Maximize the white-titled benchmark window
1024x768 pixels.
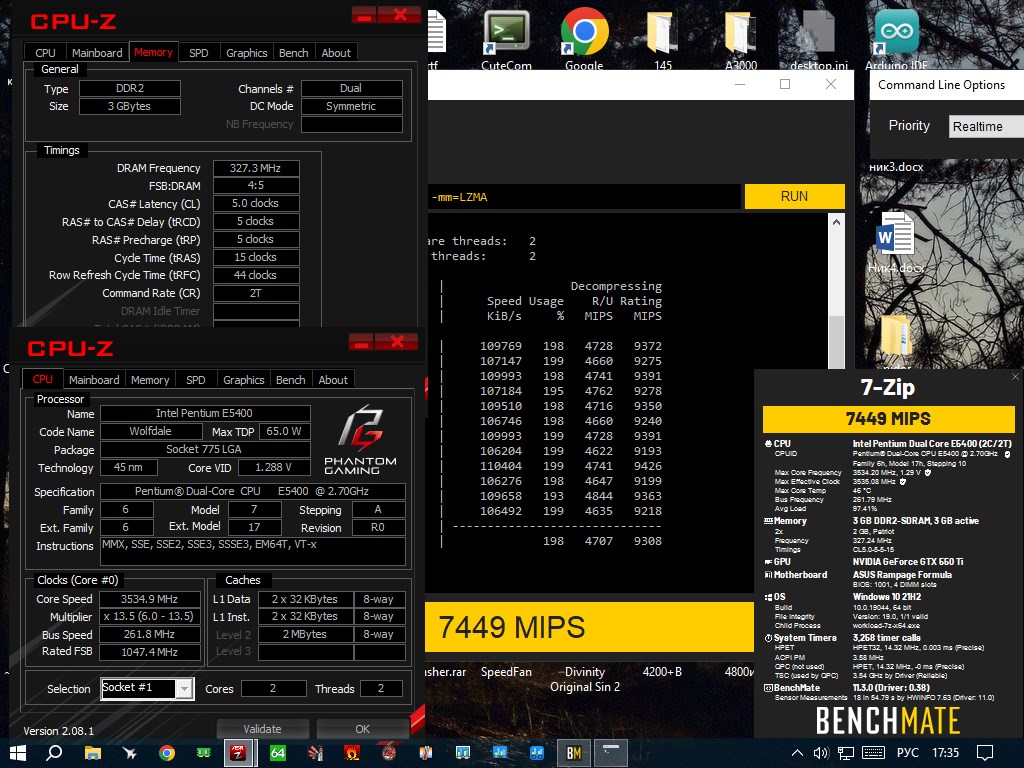785,84
